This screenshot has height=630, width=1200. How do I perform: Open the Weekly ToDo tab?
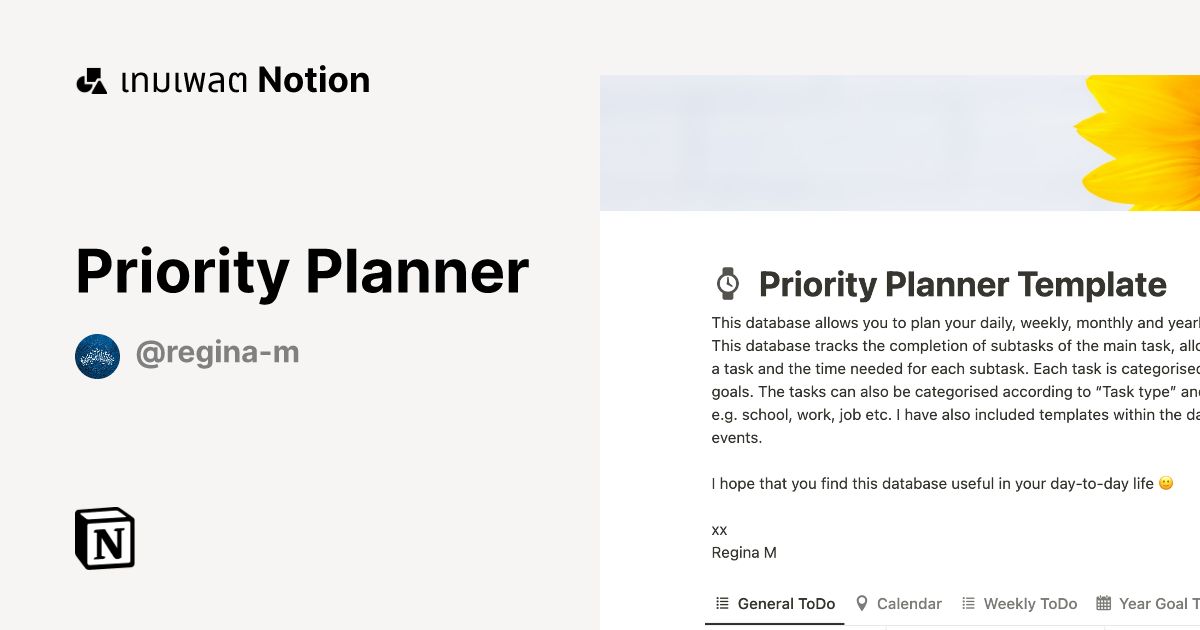(1031, 603)
